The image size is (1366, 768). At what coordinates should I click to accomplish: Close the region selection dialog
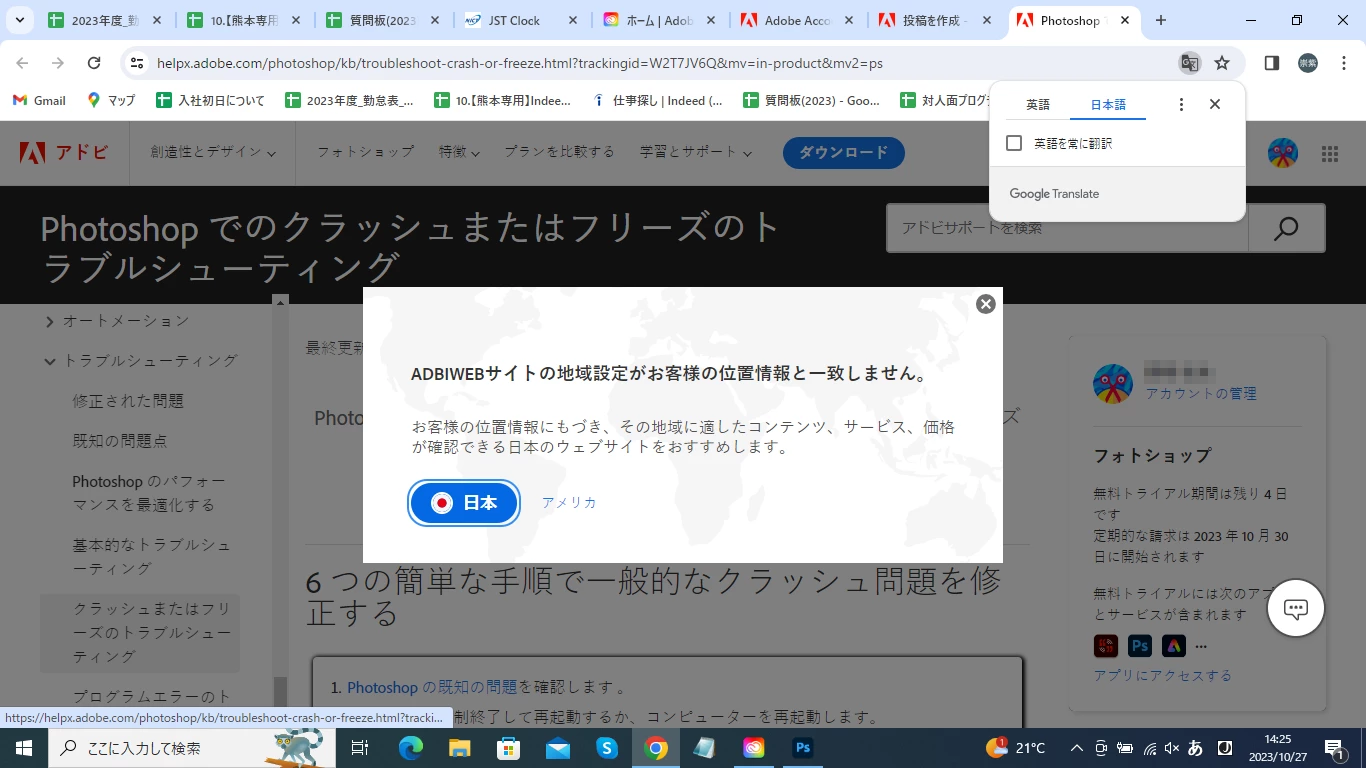[986, 304]
